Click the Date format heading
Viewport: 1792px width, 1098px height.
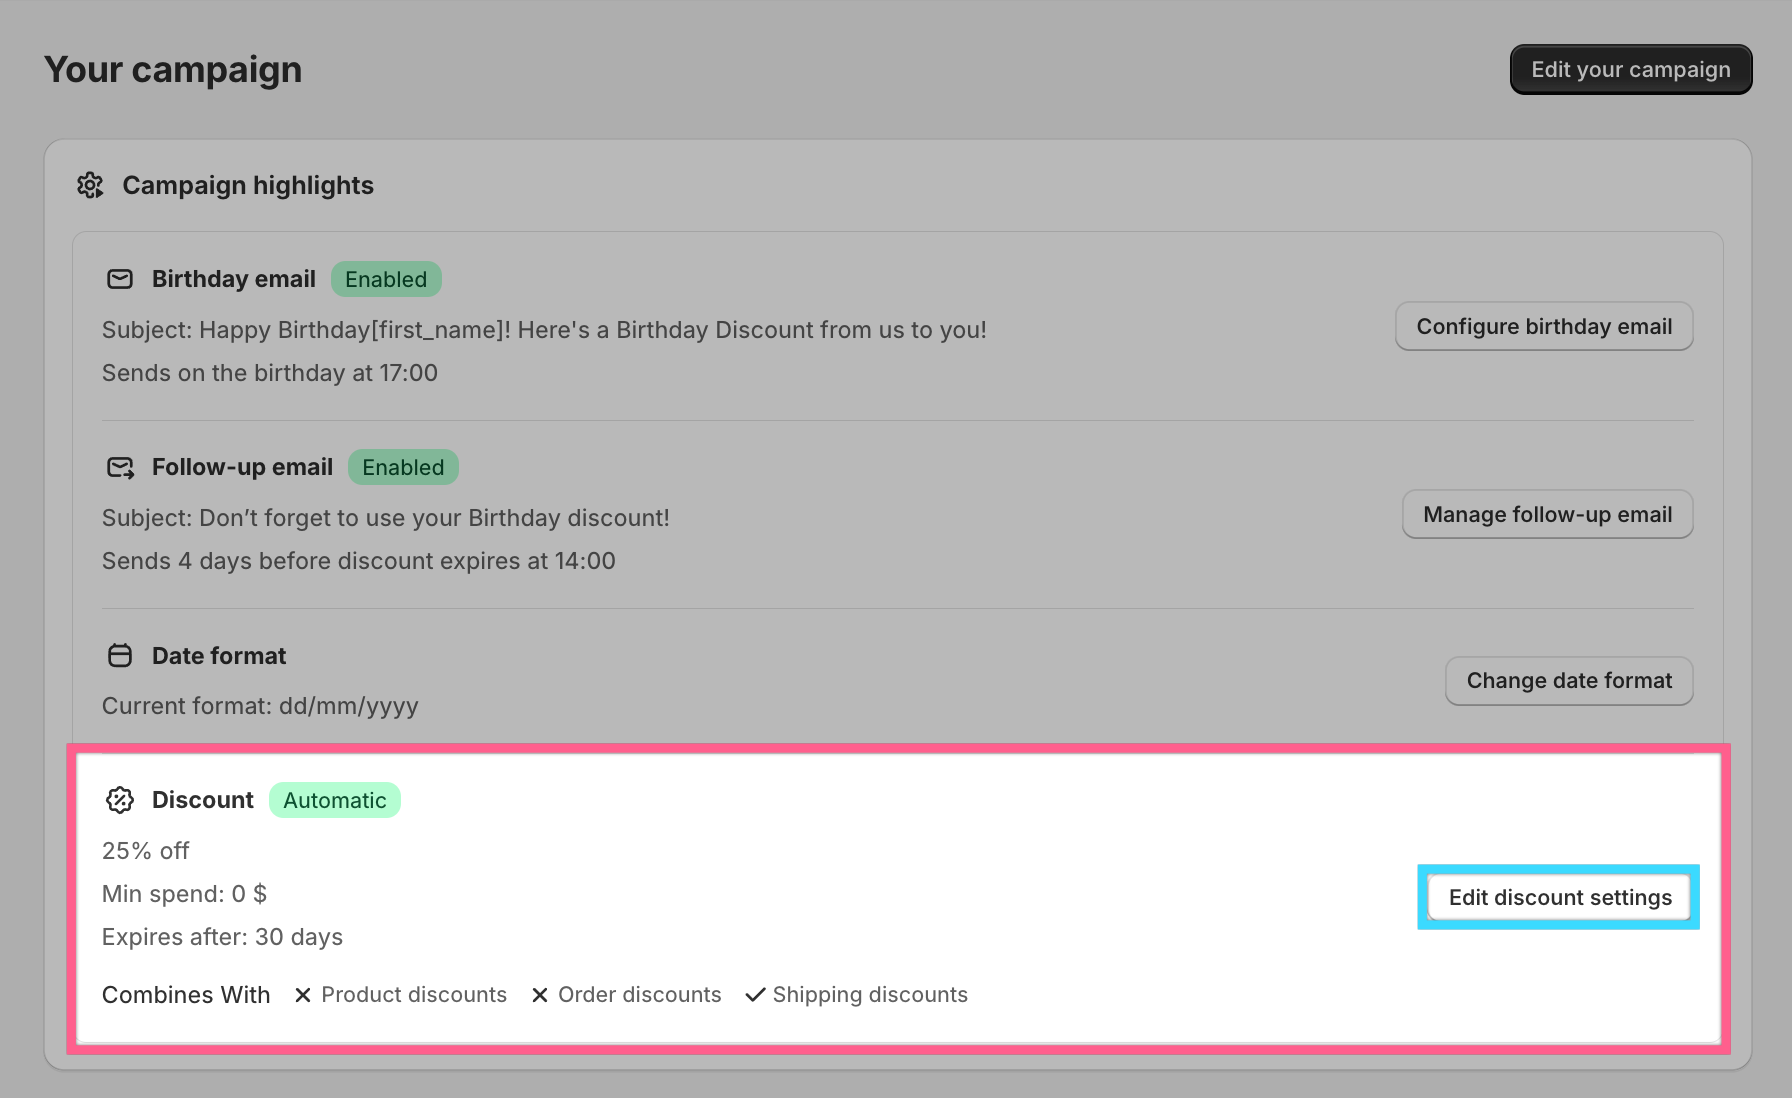tap(219, 656)
